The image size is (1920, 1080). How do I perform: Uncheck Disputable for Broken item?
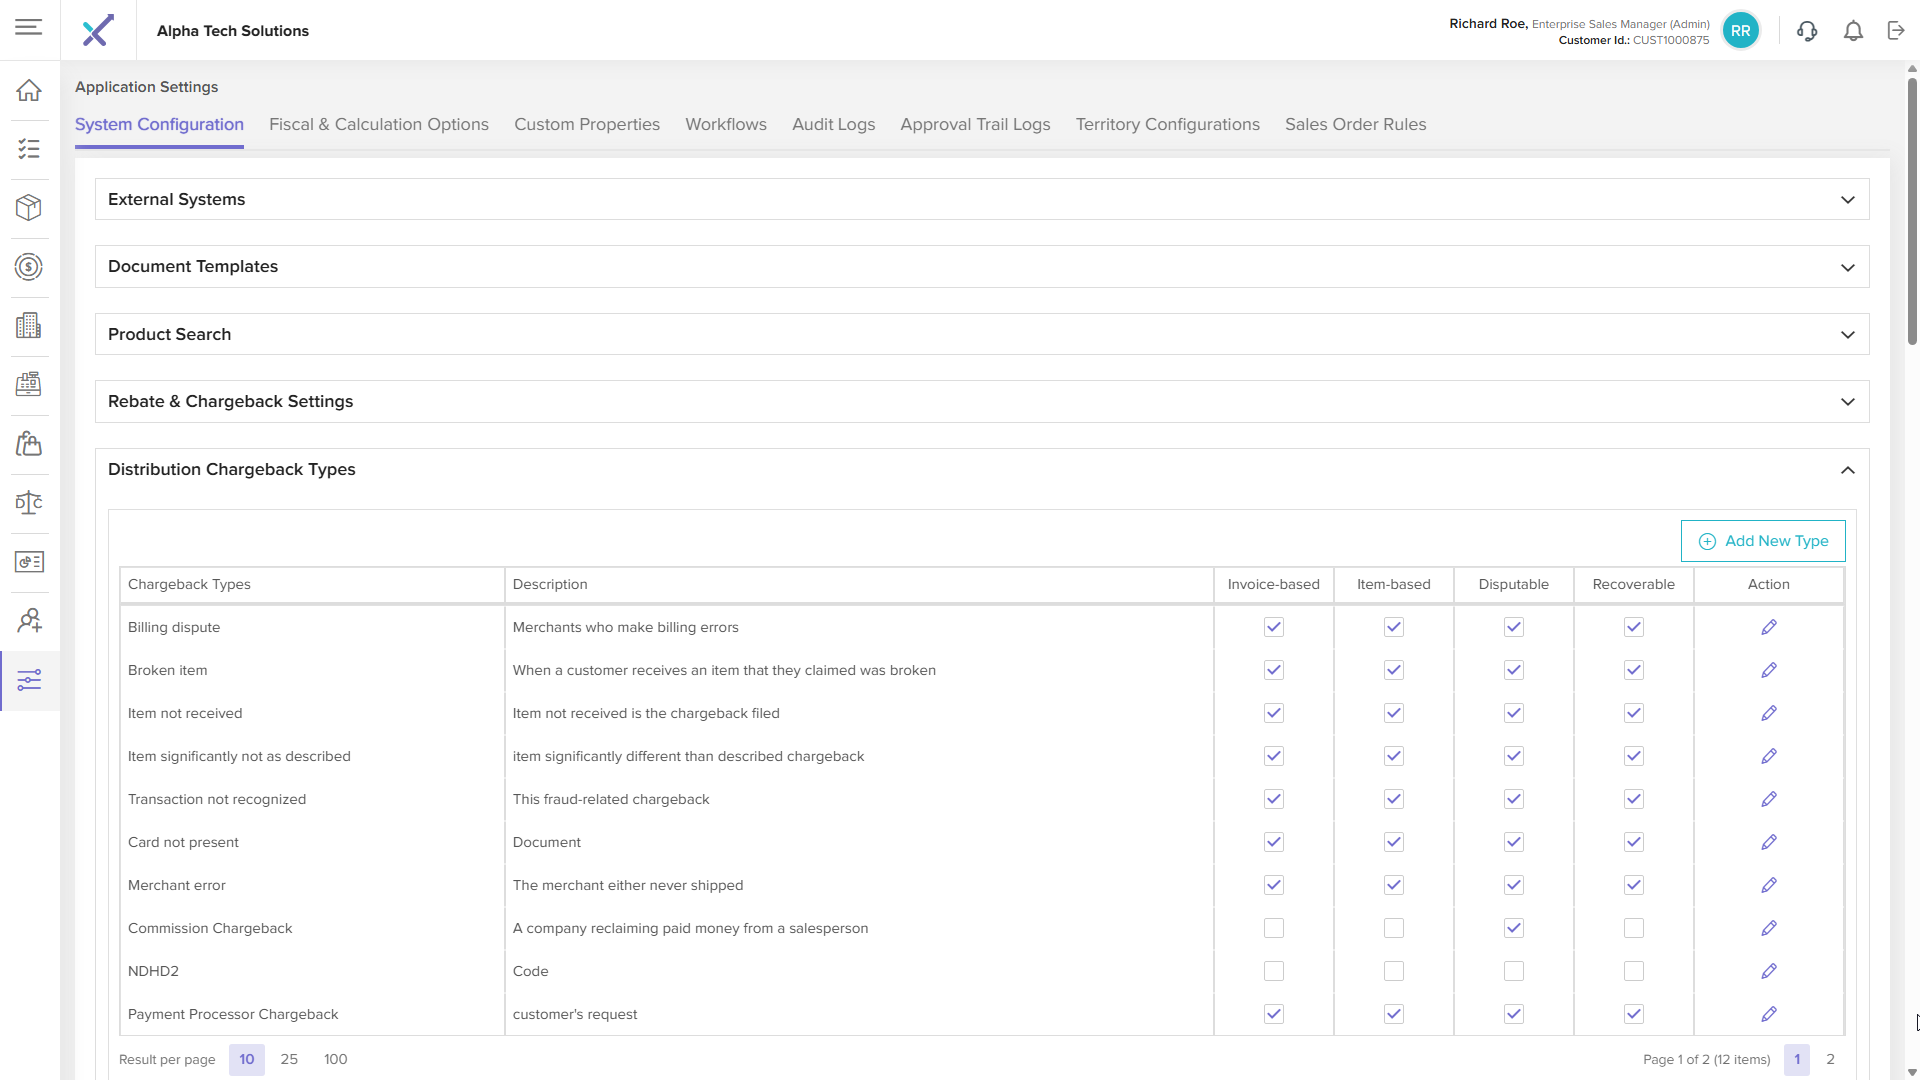point(1513,670)
